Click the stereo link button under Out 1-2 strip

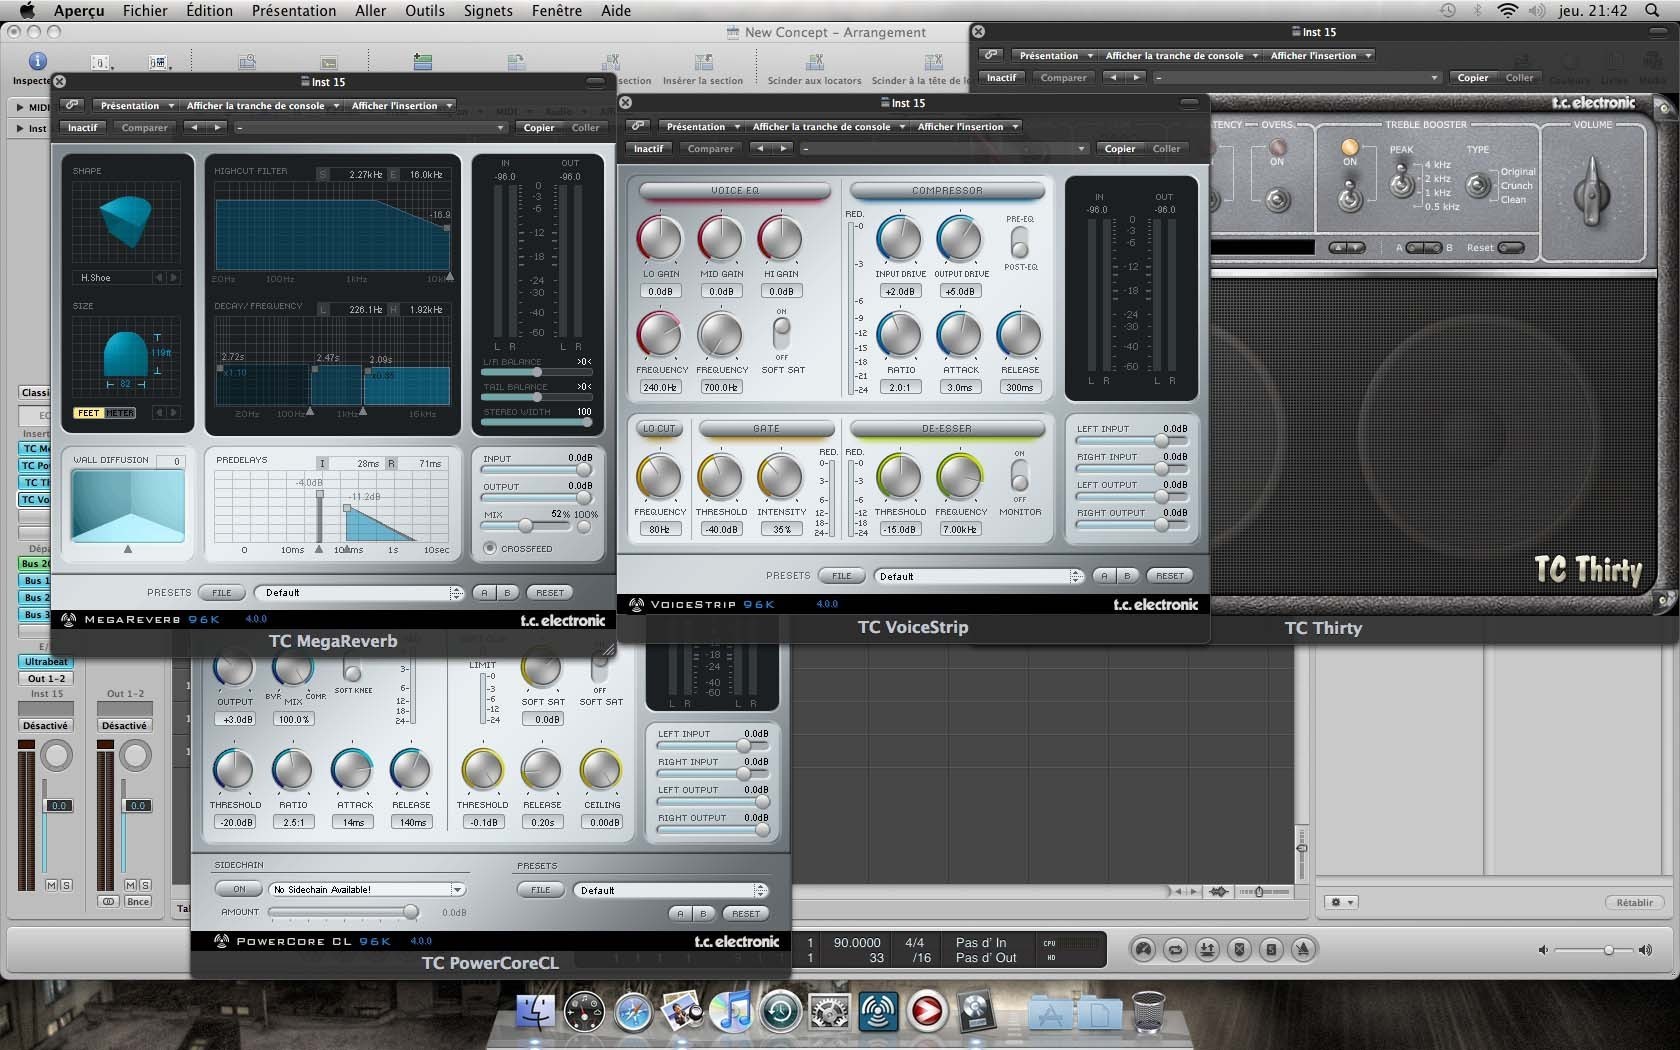pyautogui.click(x=109, y=901)
